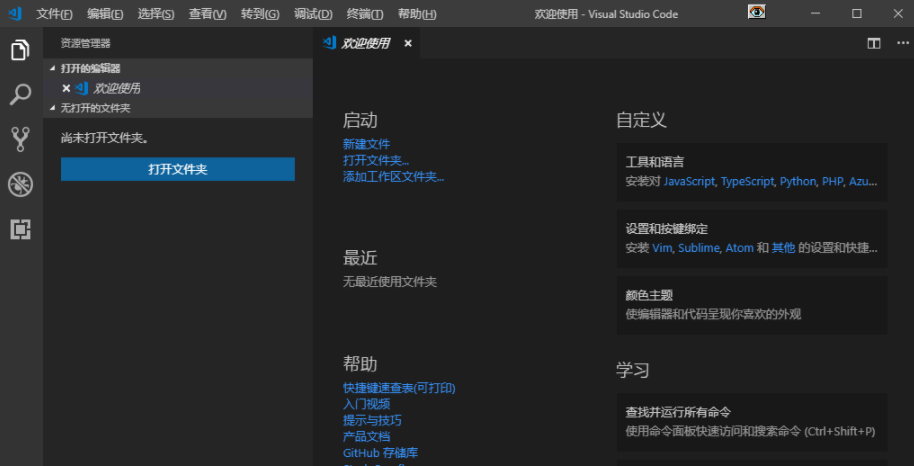Viewport: 914px width, 466px height.
Task: Open the 产品文档 link
Action: [367, 437]
